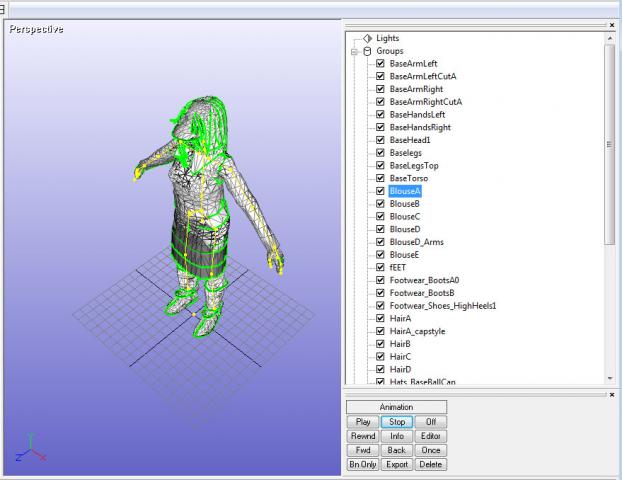Select Footwear_Shoes_HighHeels1 in the groups list

[443, 305]
